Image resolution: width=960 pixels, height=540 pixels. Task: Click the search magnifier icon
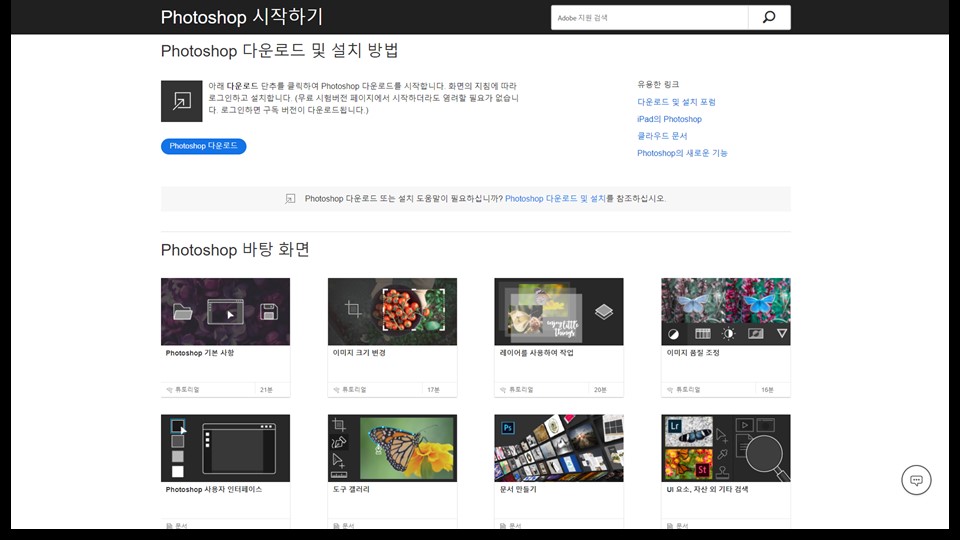769,17
